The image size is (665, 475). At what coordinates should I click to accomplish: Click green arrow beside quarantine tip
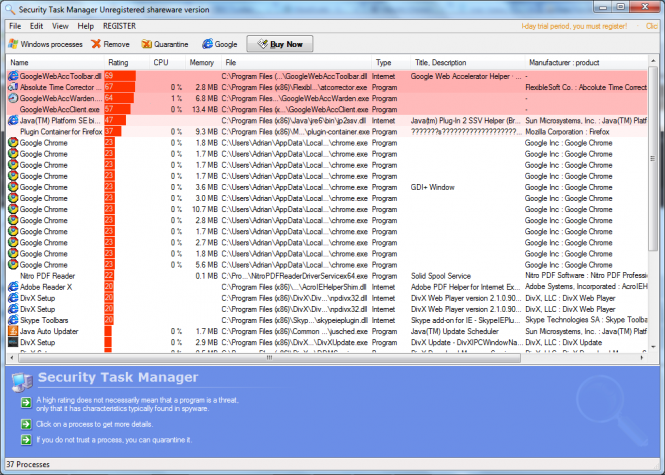point(26,440)
